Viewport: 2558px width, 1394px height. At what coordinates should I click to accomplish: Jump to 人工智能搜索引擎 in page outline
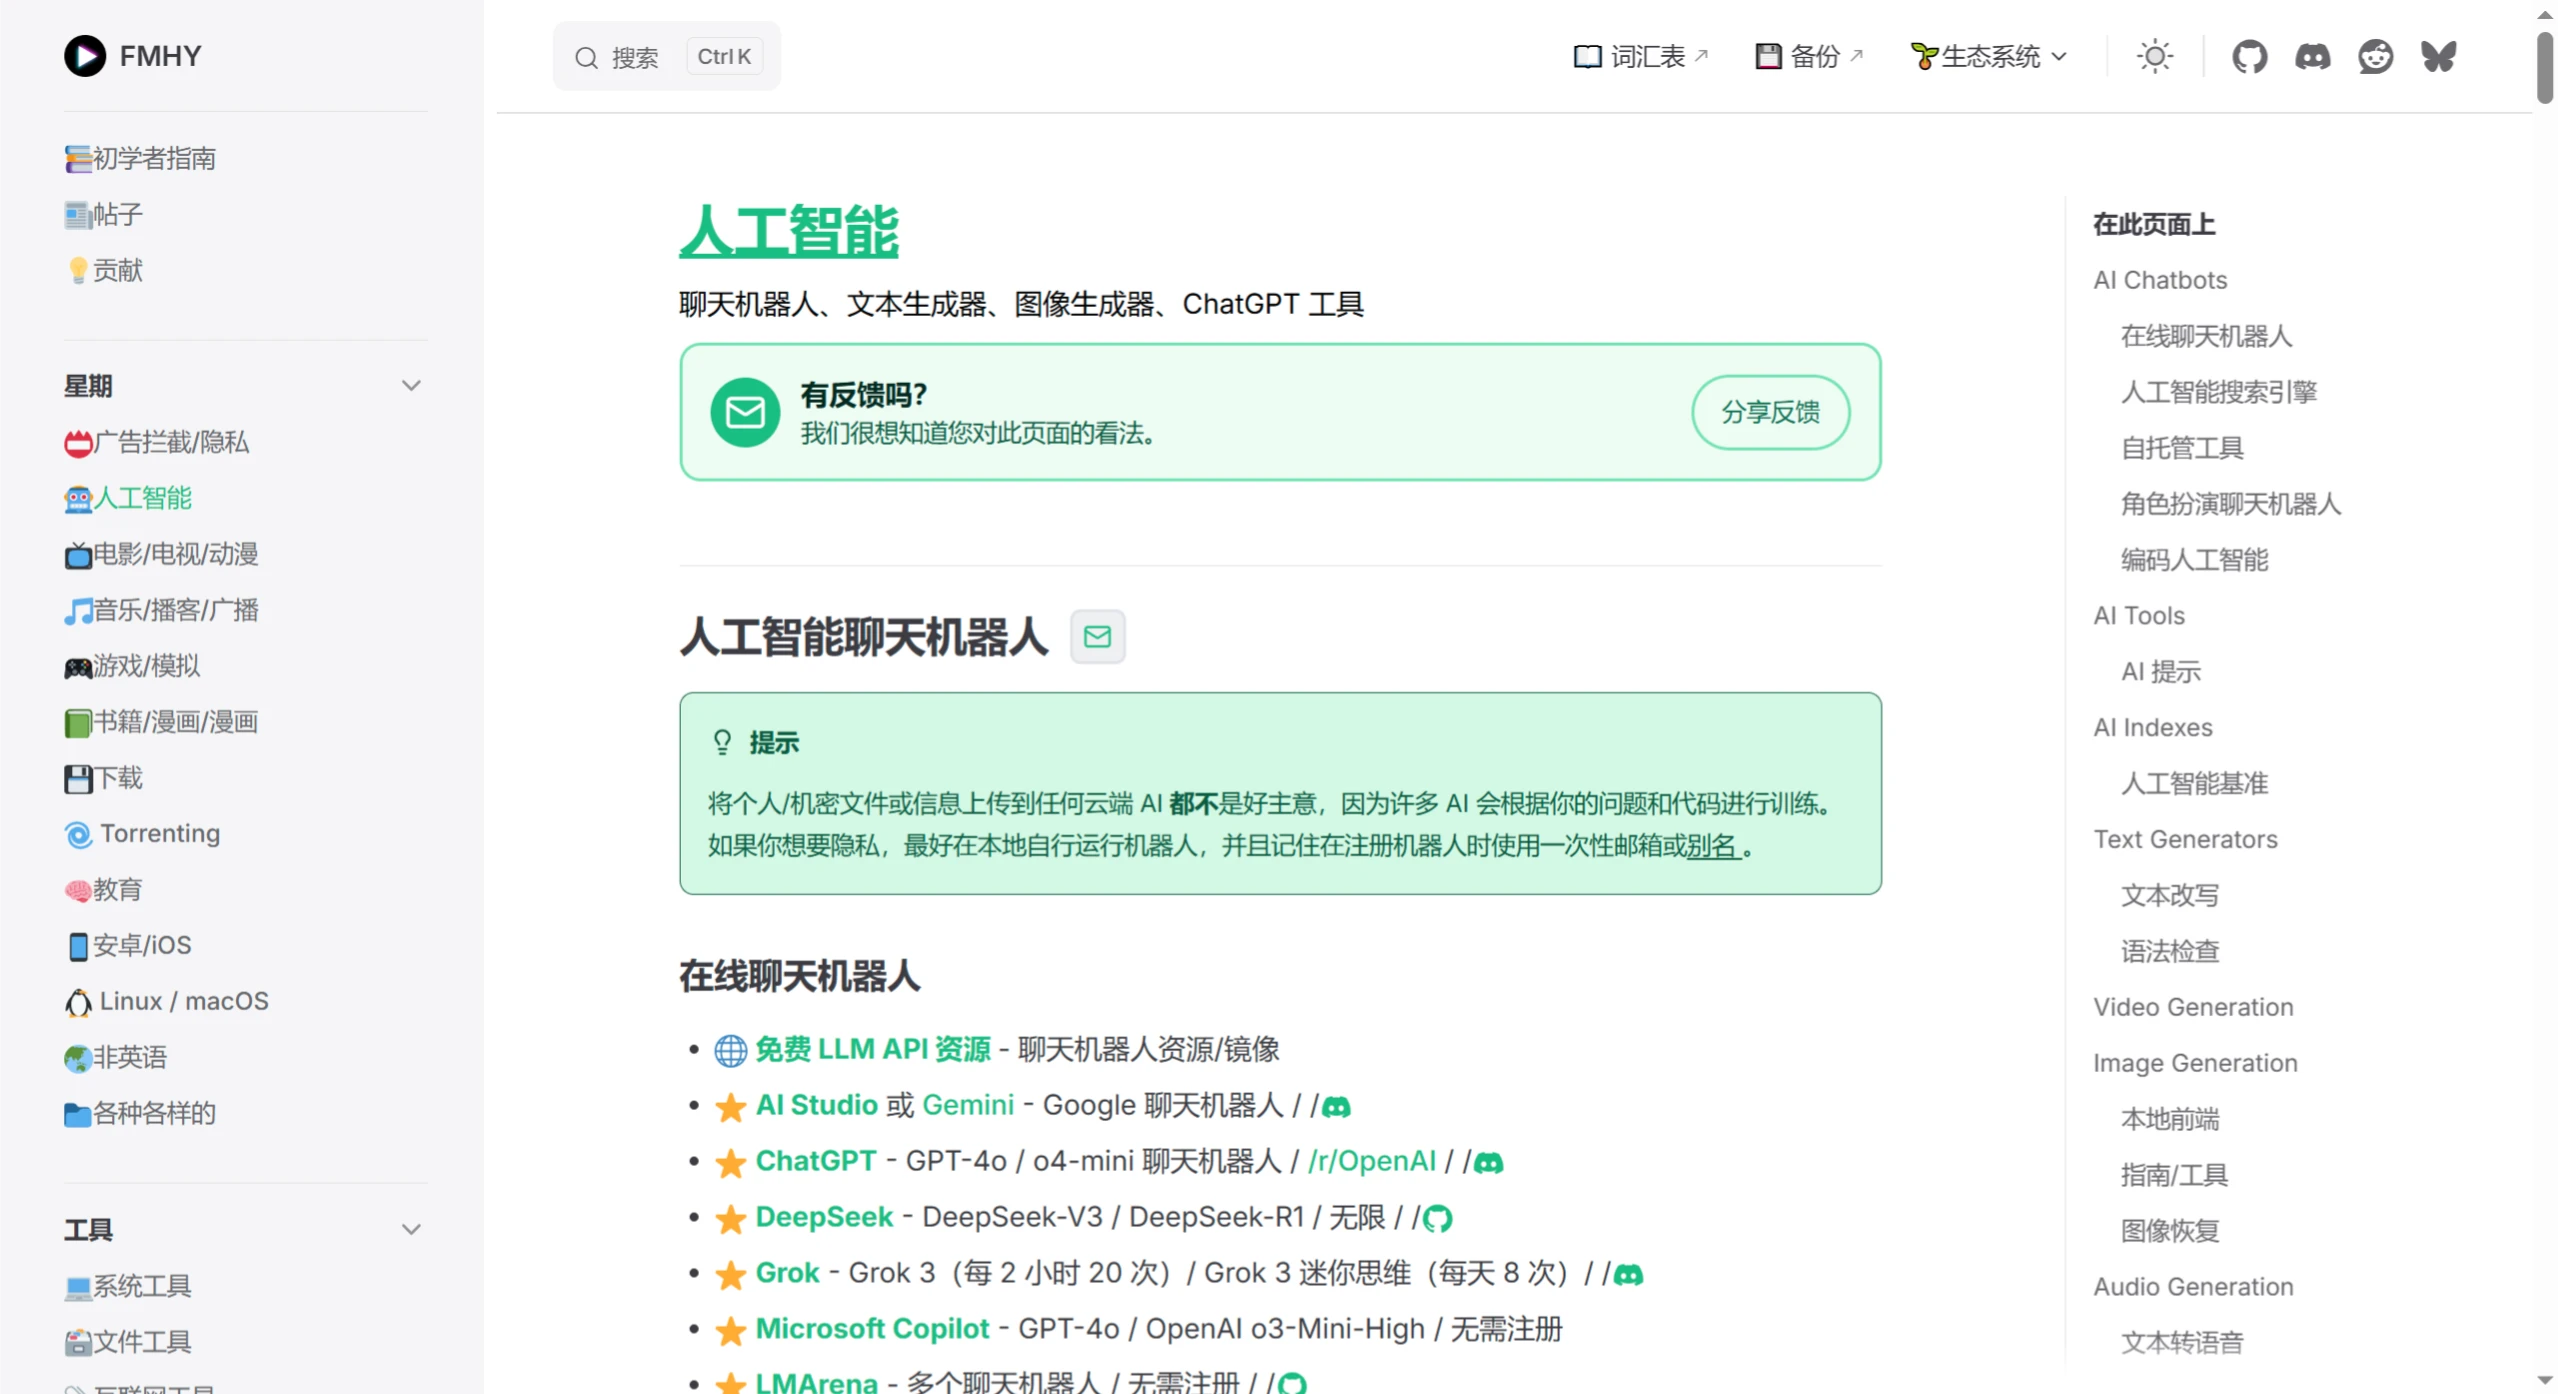click(2219, 392)
